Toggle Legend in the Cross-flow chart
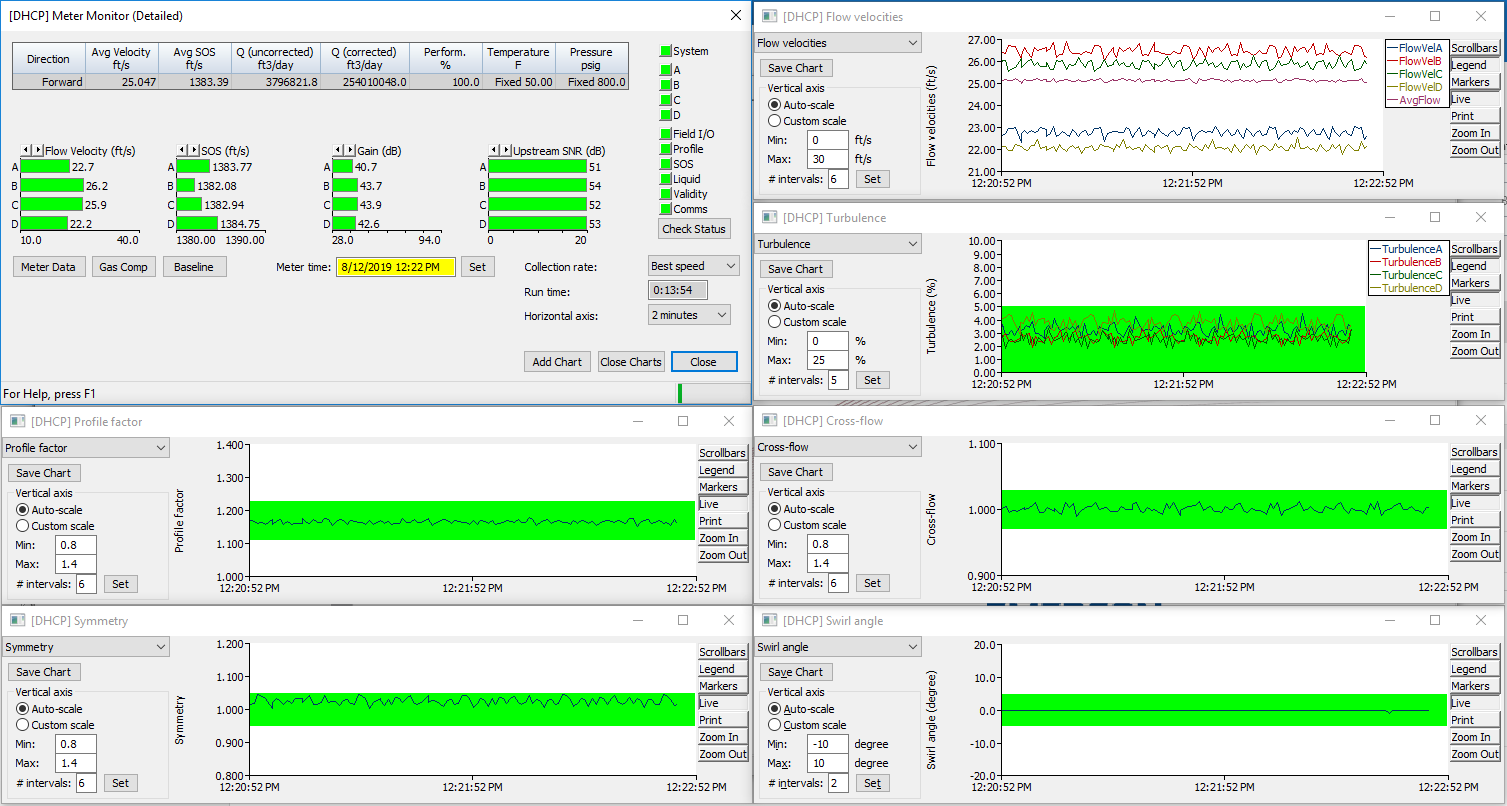 pos(1475,469)
